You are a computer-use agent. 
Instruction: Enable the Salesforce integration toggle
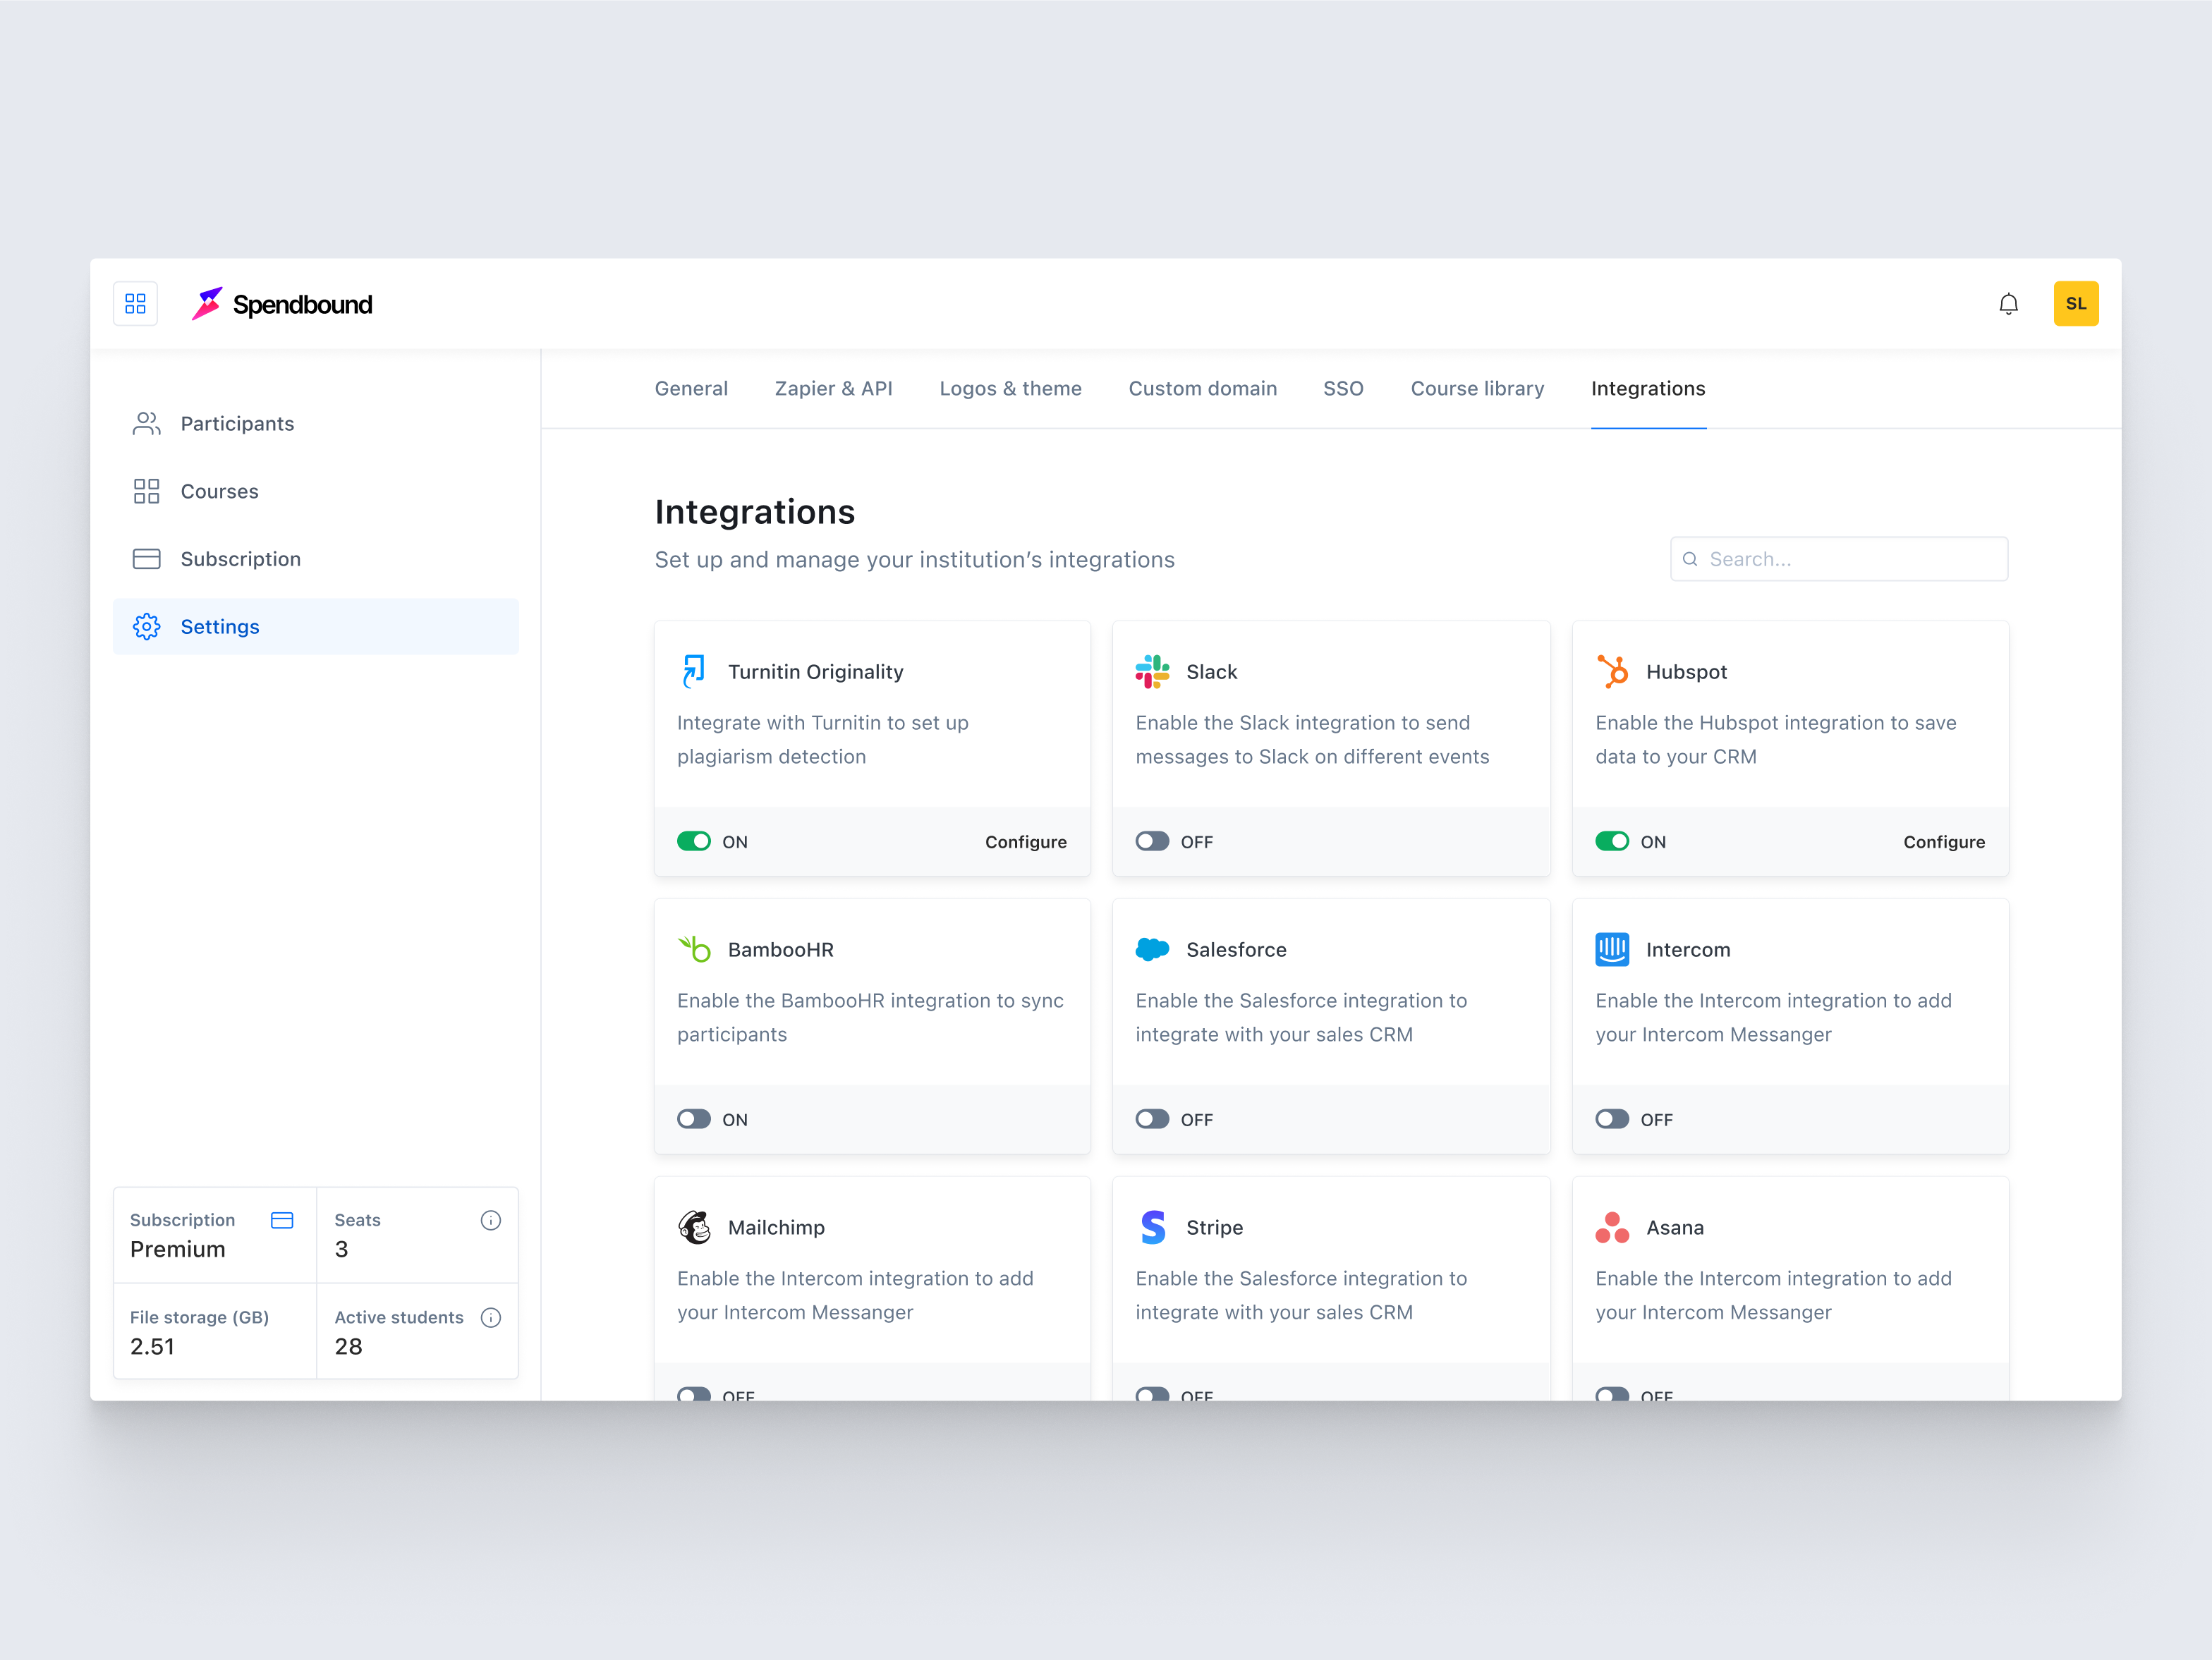point(1152,1119)
